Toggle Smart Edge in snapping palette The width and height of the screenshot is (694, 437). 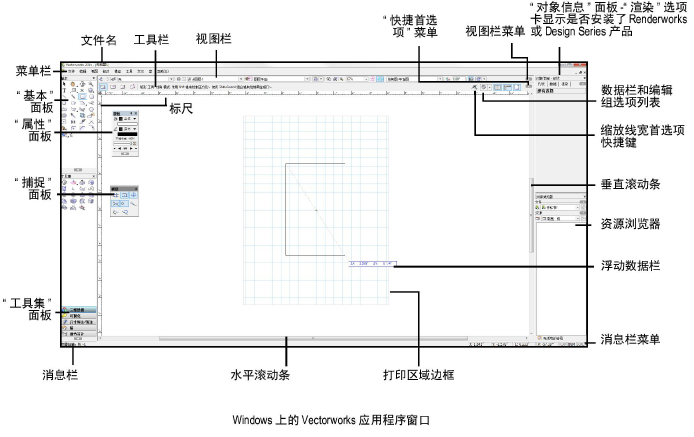pyautogui.click(x=116, y=213)
